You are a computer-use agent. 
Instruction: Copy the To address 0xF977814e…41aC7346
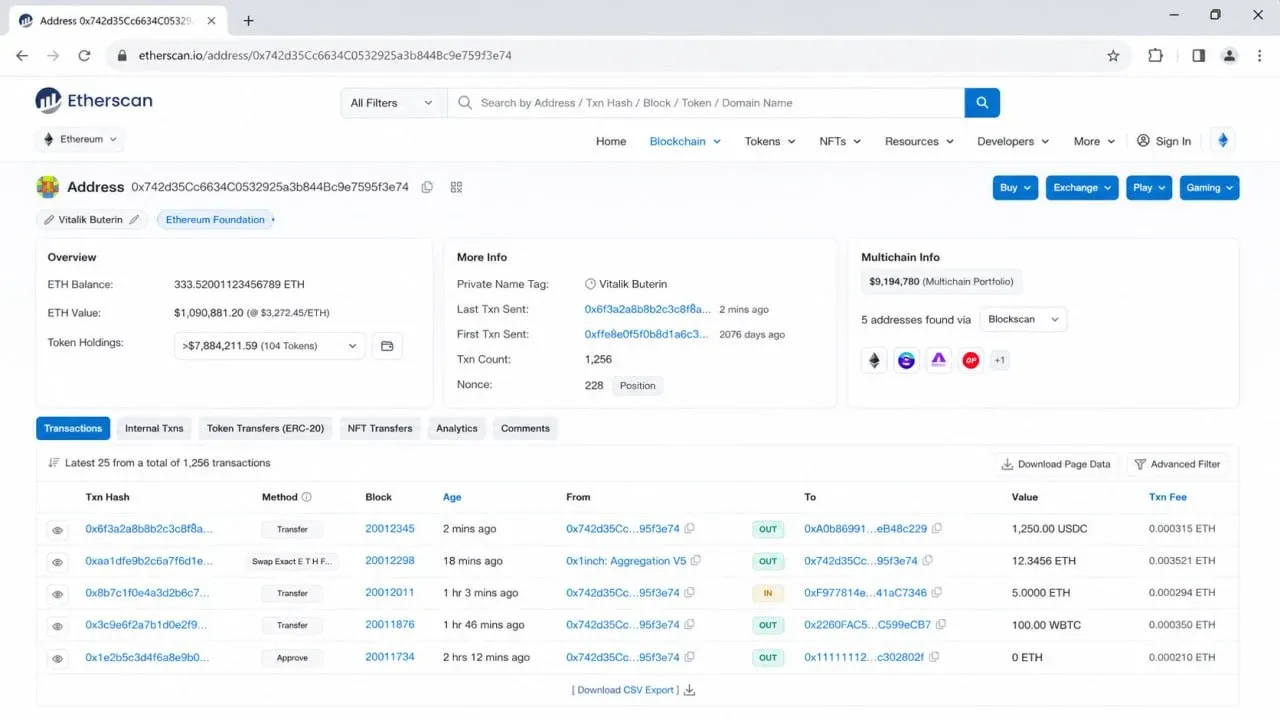click(937, 593)
